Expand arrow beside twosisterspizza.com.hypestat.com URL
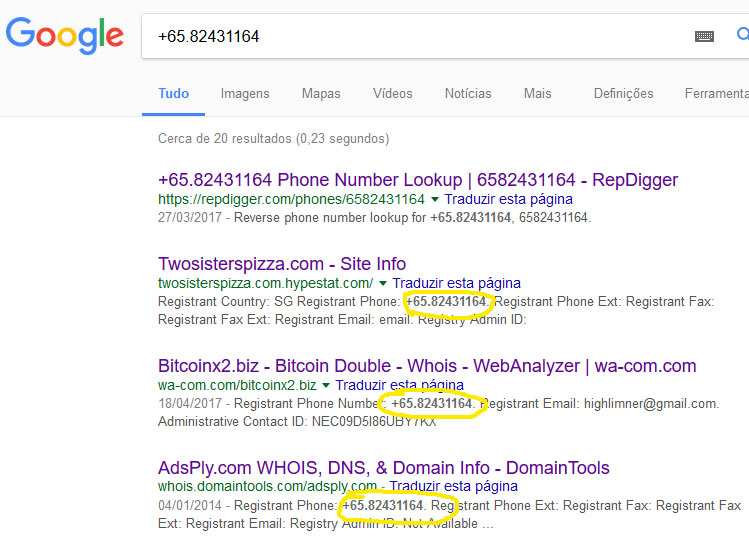Viewport: 749px width, 549px height. point(383,283)
